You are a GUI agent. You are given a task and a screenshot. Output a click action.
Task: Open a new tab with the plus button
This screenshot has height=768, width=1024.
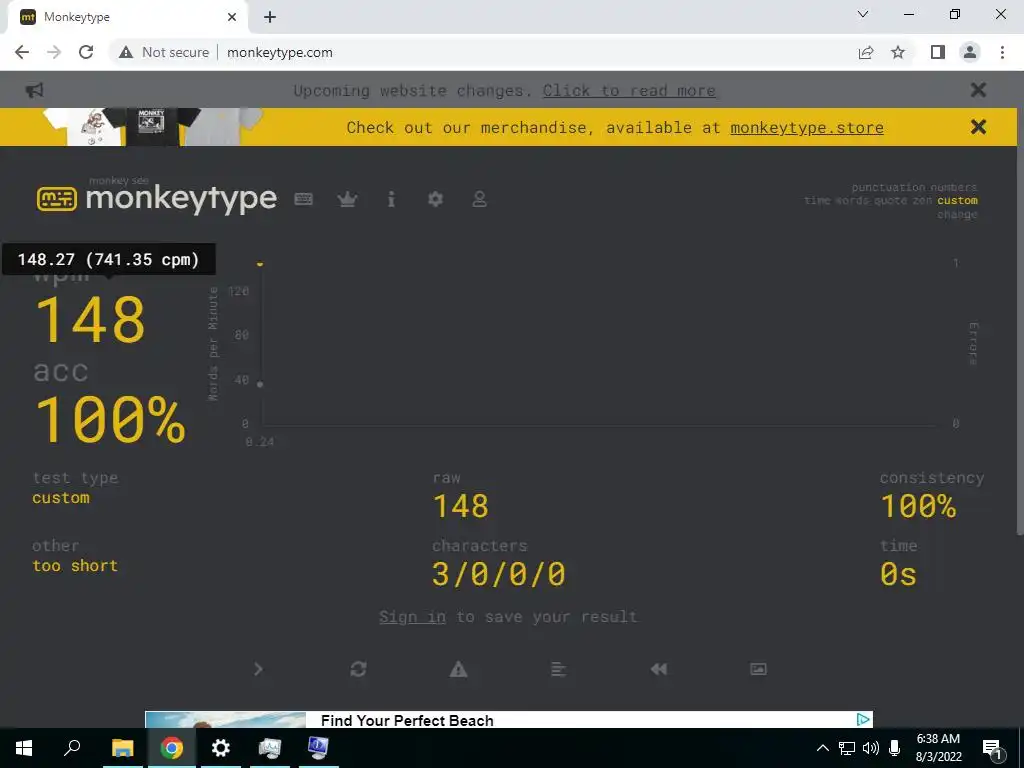[270, 17]
